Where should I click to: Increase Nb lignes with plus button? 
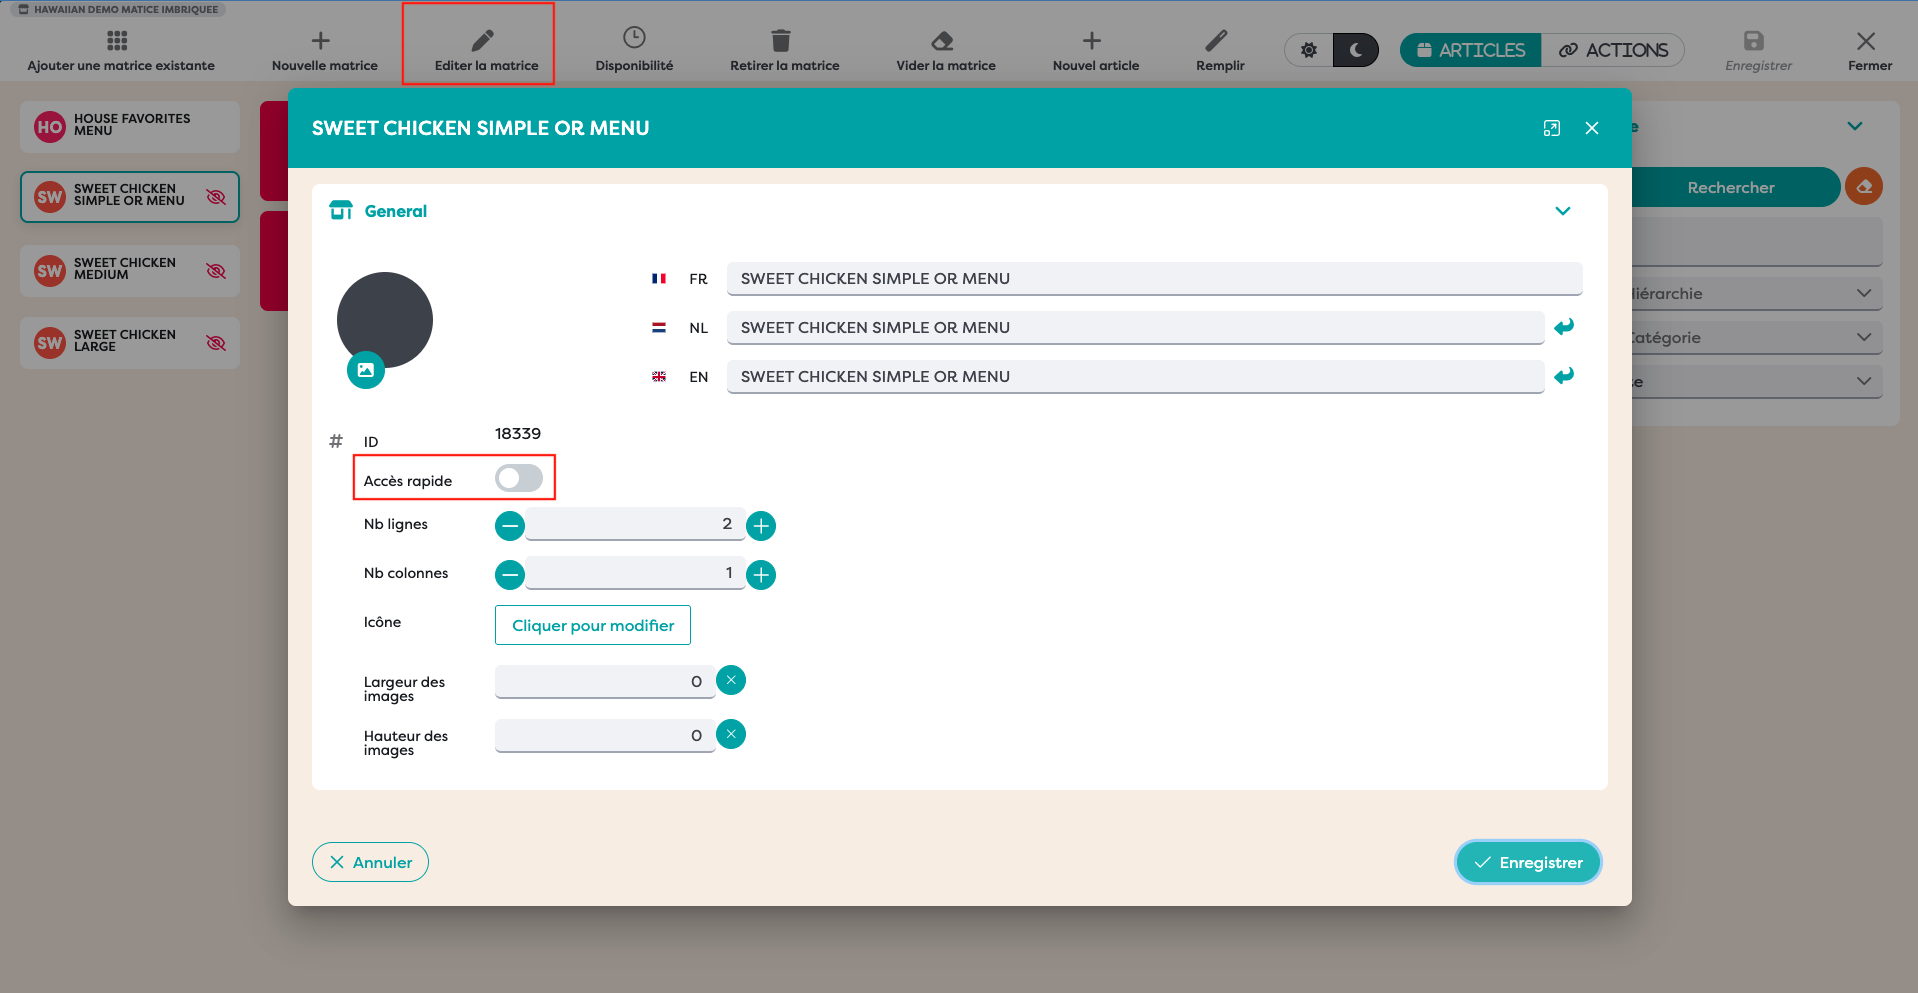(761, 525)
